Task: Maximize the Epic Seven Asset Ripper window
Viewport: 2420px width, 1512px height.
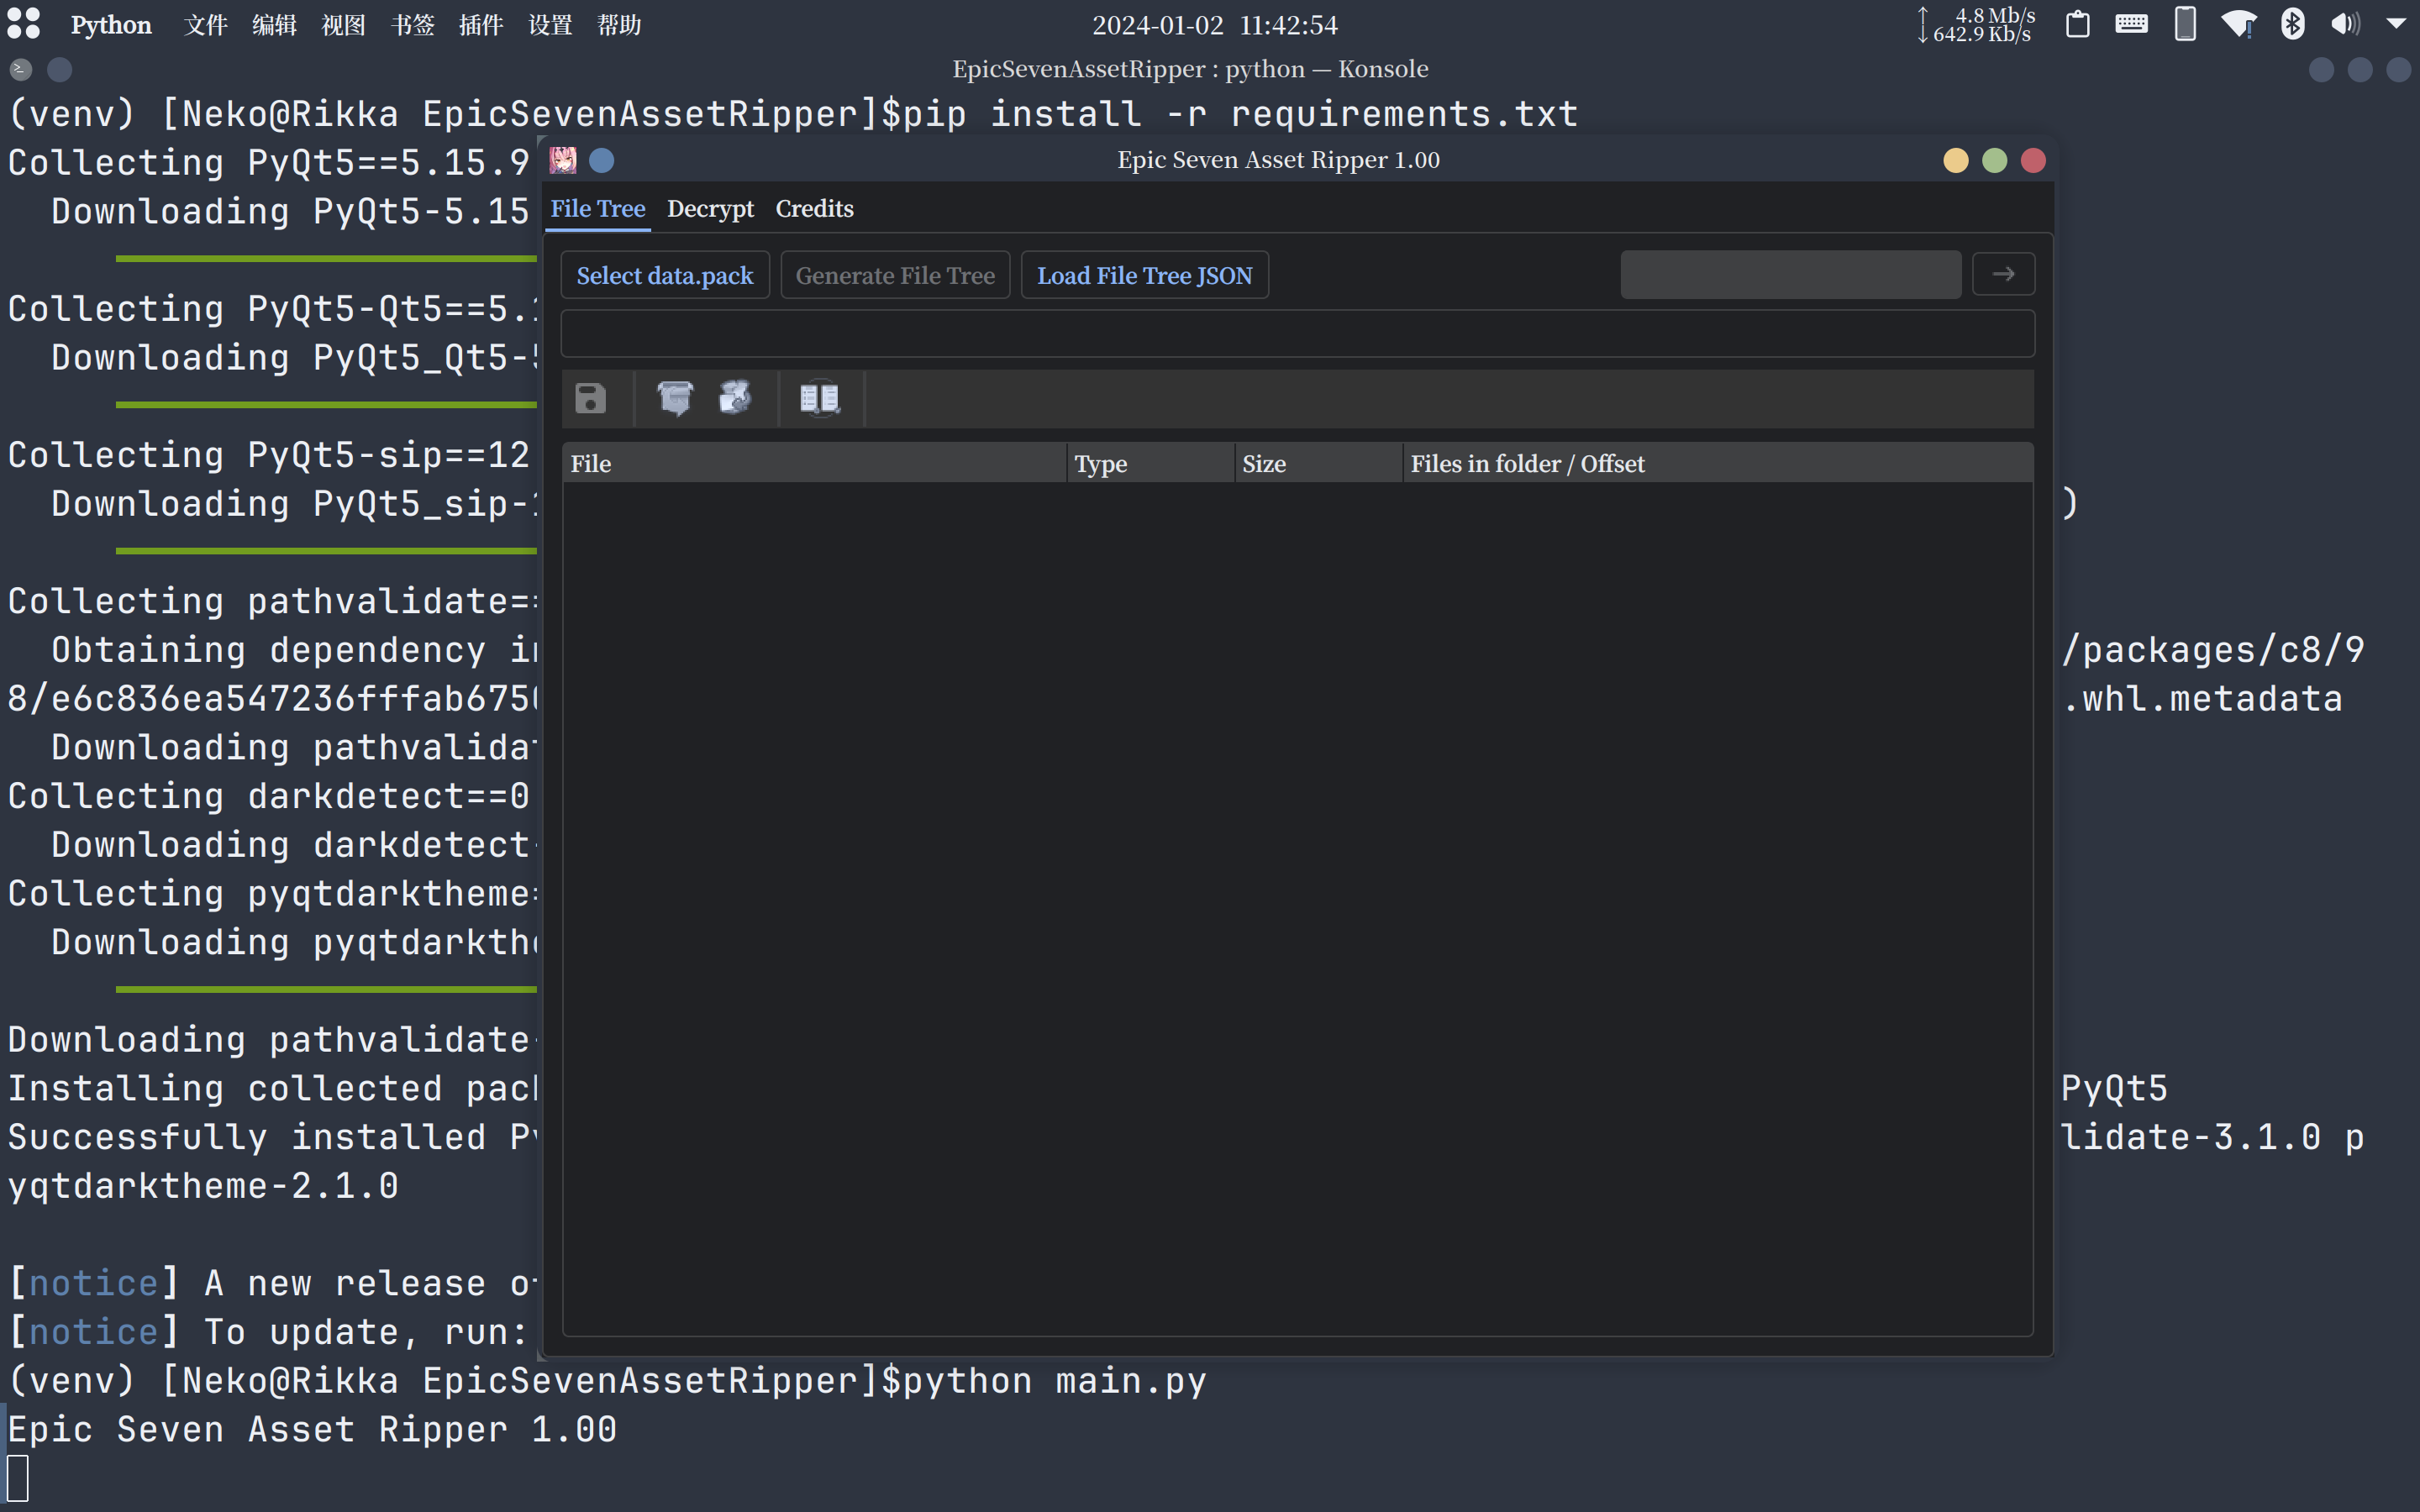Action: click(1994, 160)
